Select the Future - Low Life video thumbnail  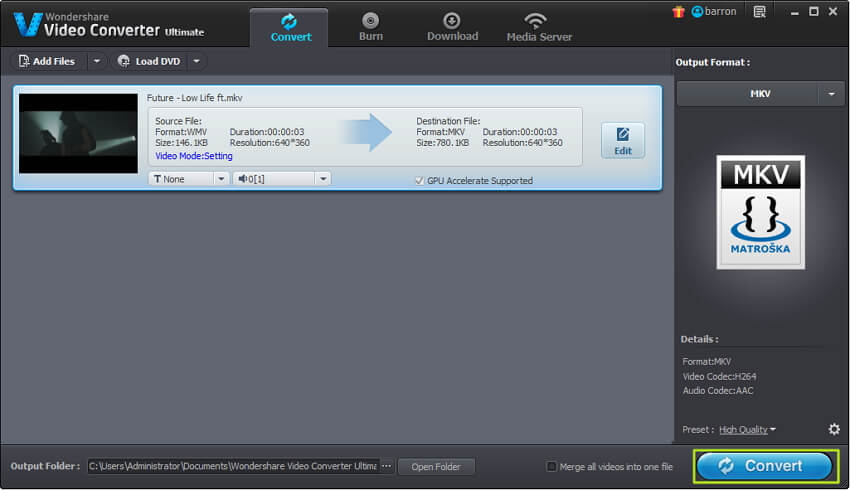pyautogui.click(x=78, y=133)
